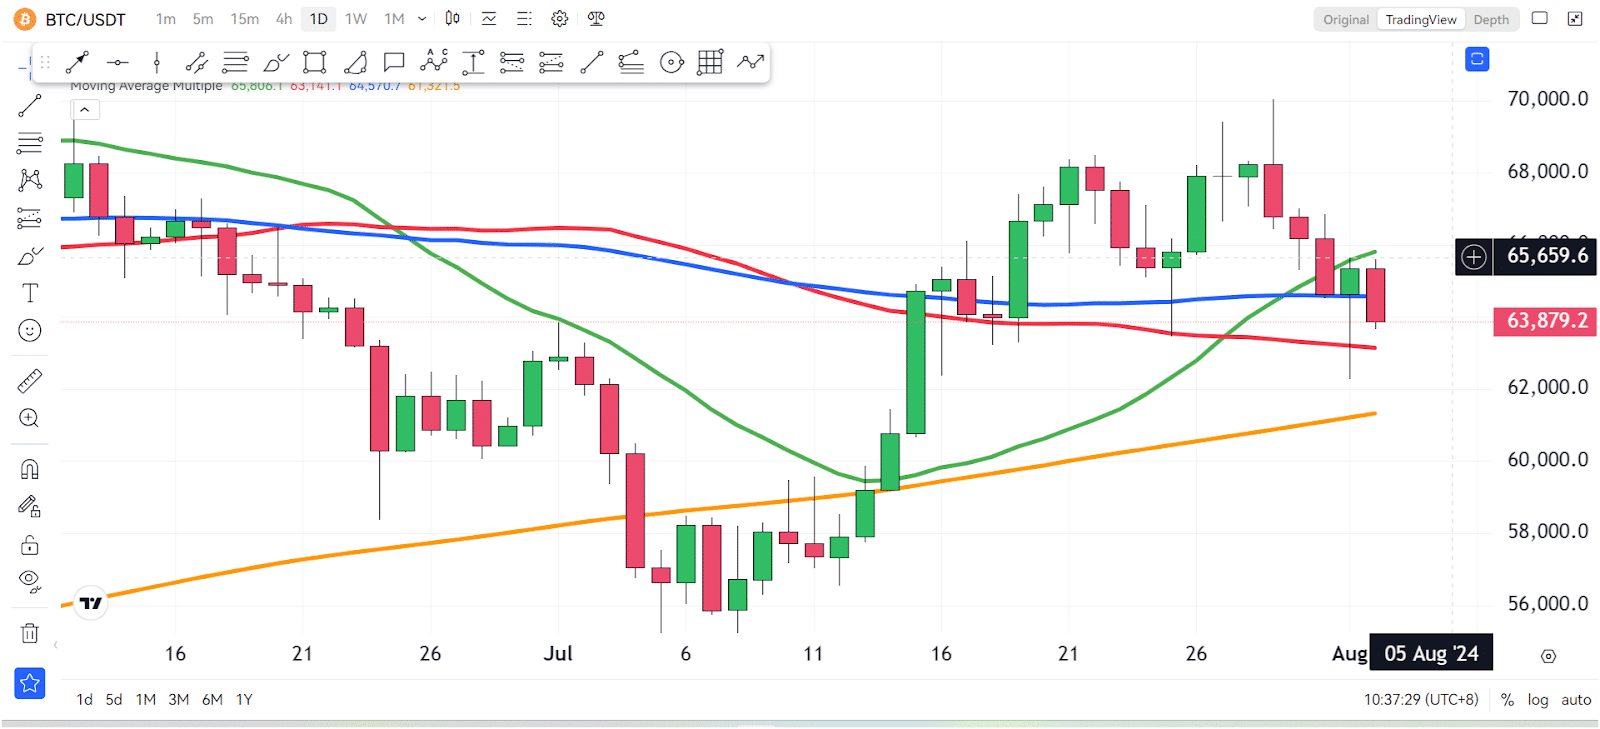This screenshot has width=1600, height=729.
Task: Select the Text tool in left sidebar
Action: (x=30, y=293)
